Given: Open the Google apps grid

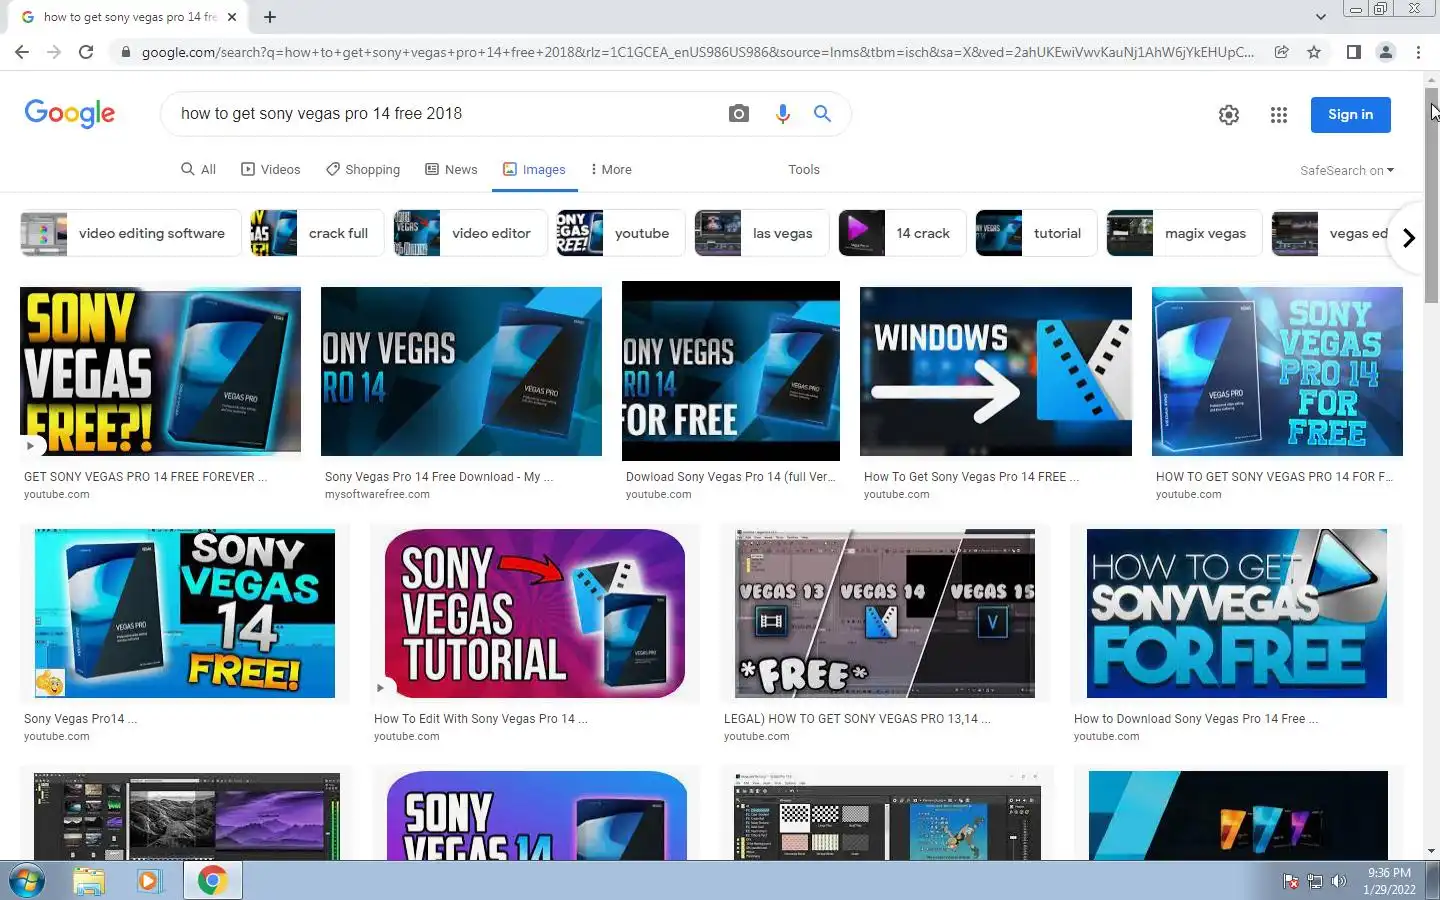Looking at the screenshot, I should click(1279, 115).
